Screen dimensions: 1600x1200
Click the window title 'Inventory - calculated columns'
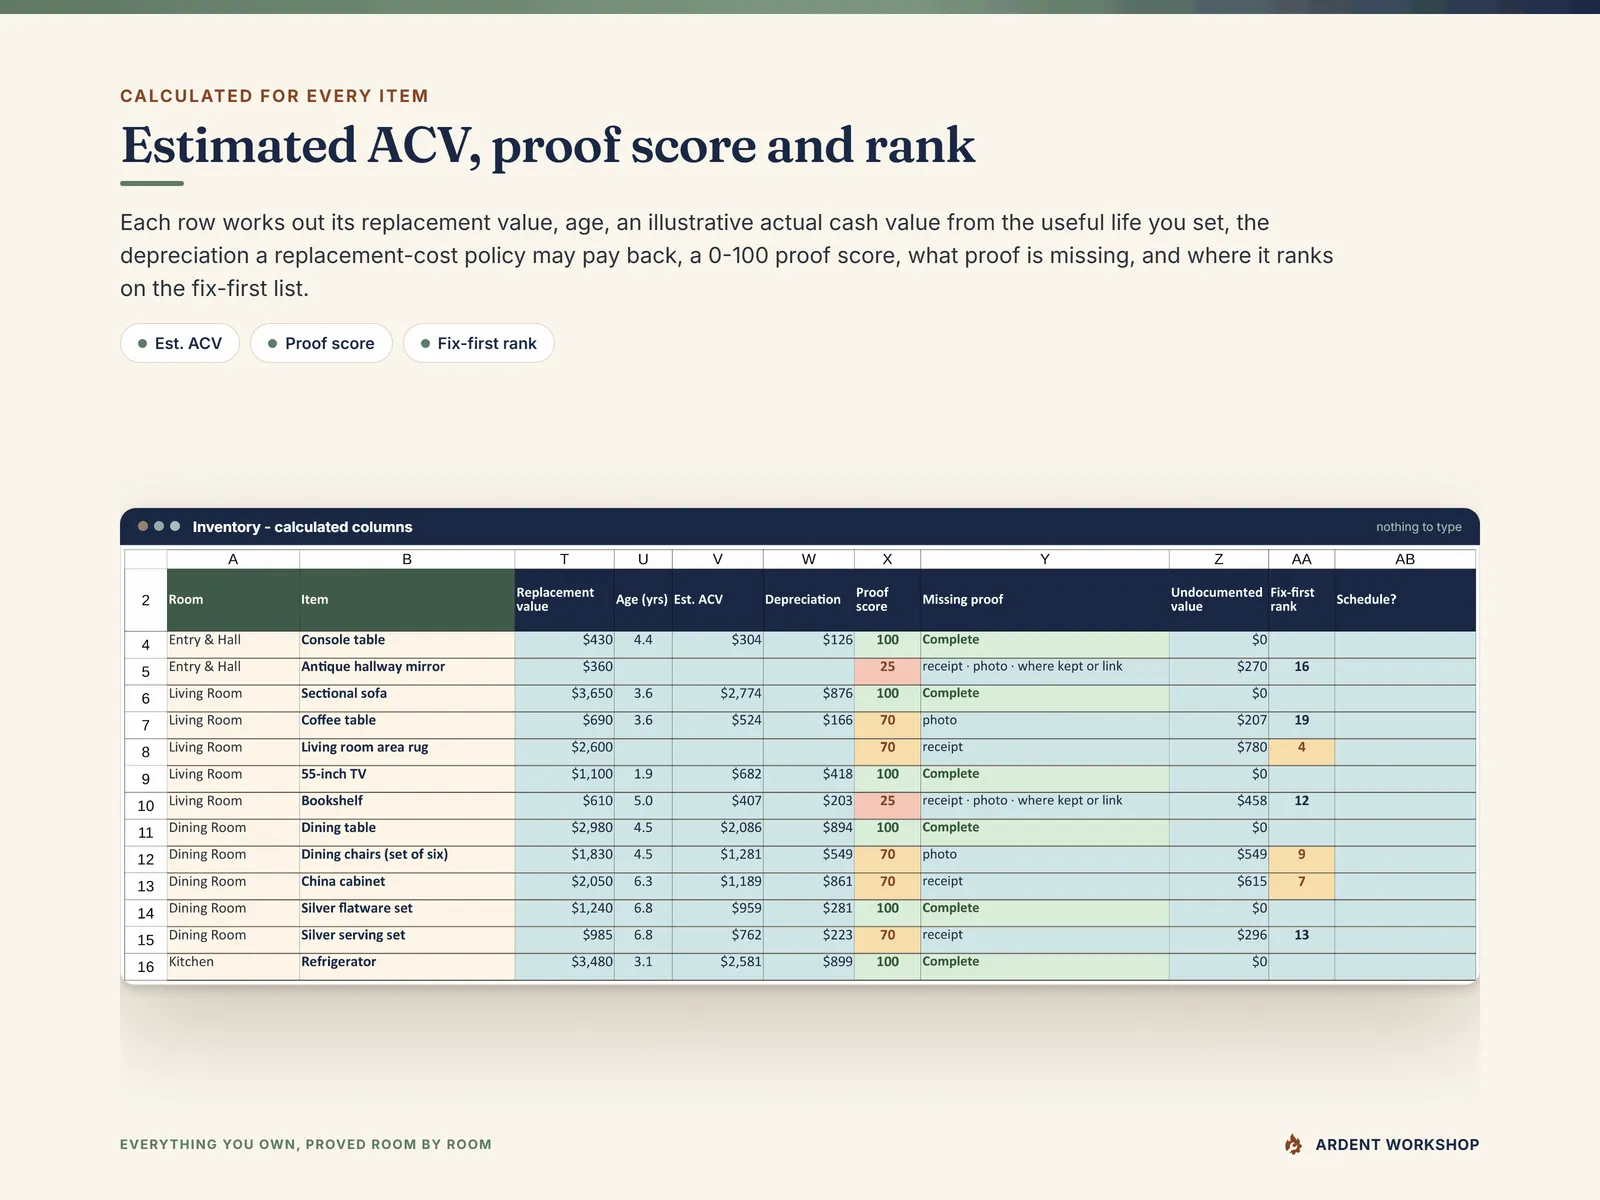pyautogui.click(x=302, y=527)
